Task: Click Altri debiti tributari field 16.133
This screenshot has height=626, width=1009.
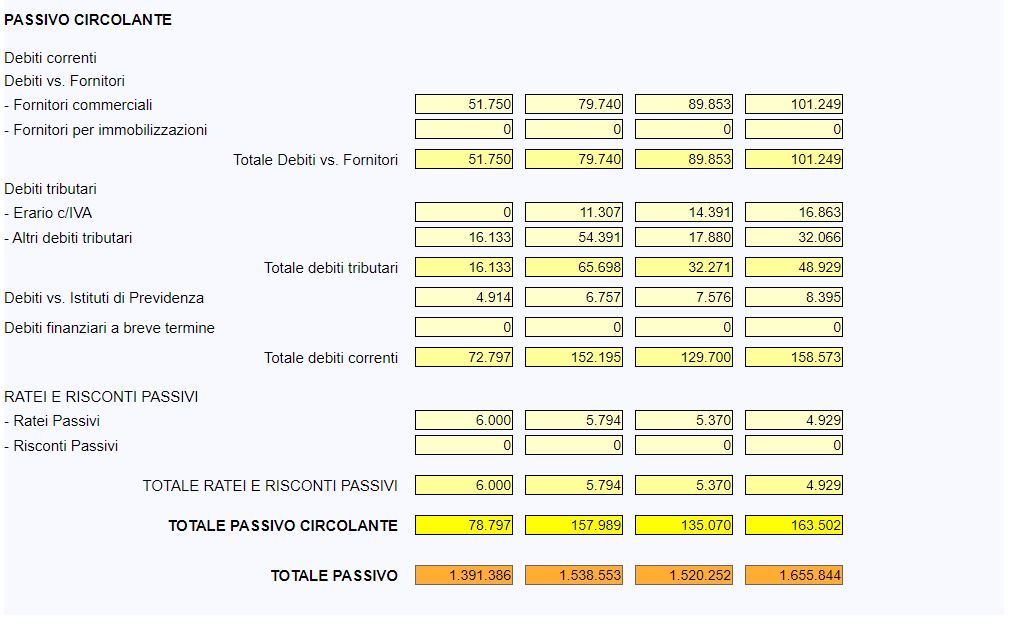Action: (464, 237)
